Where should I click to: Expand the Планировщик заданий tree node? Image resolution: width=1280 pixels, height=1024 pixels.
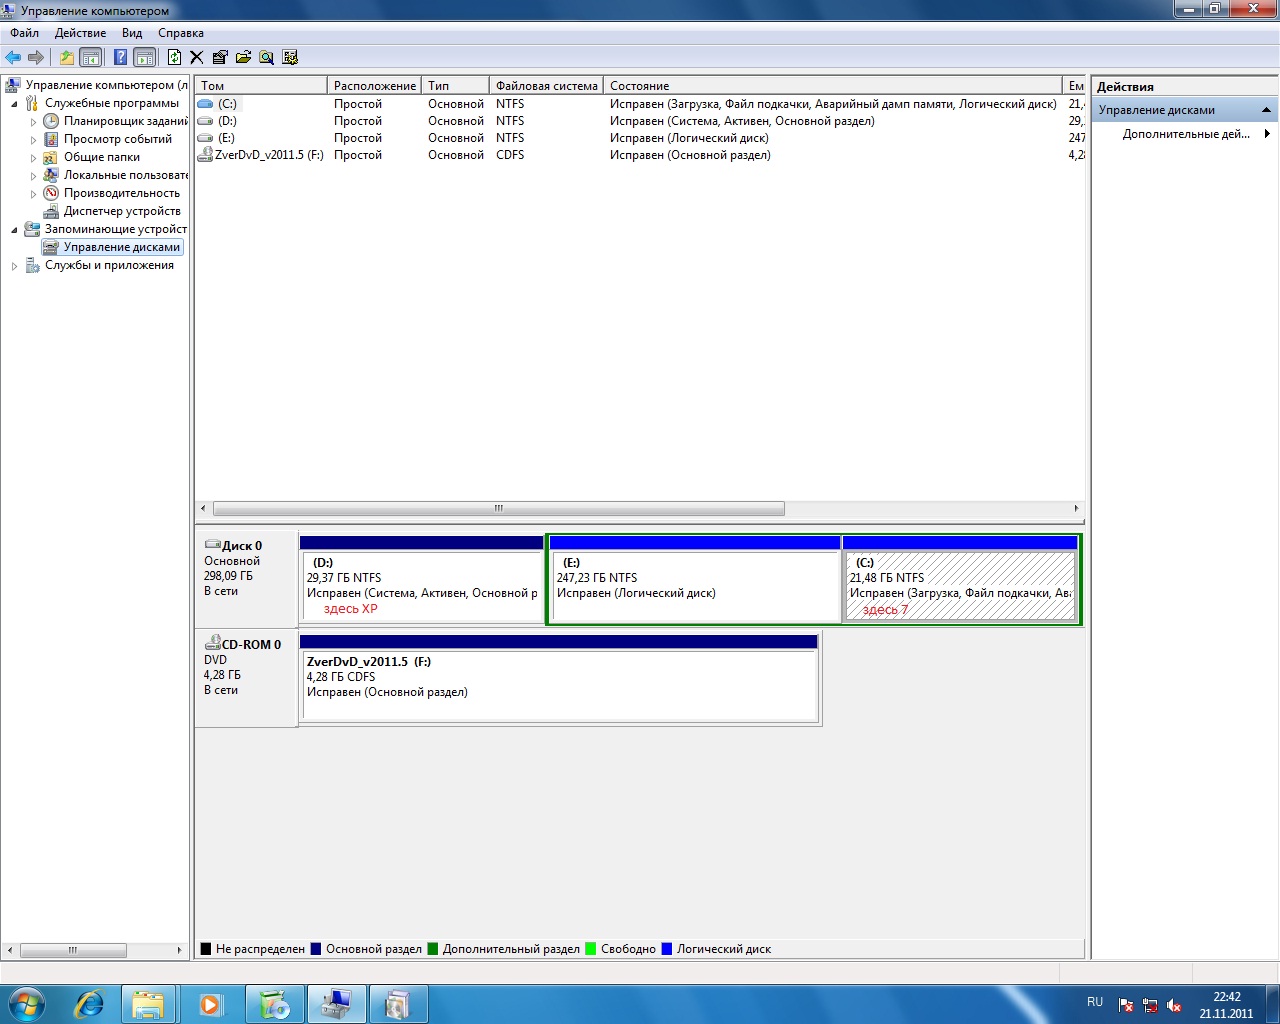[x=33, y=122]
